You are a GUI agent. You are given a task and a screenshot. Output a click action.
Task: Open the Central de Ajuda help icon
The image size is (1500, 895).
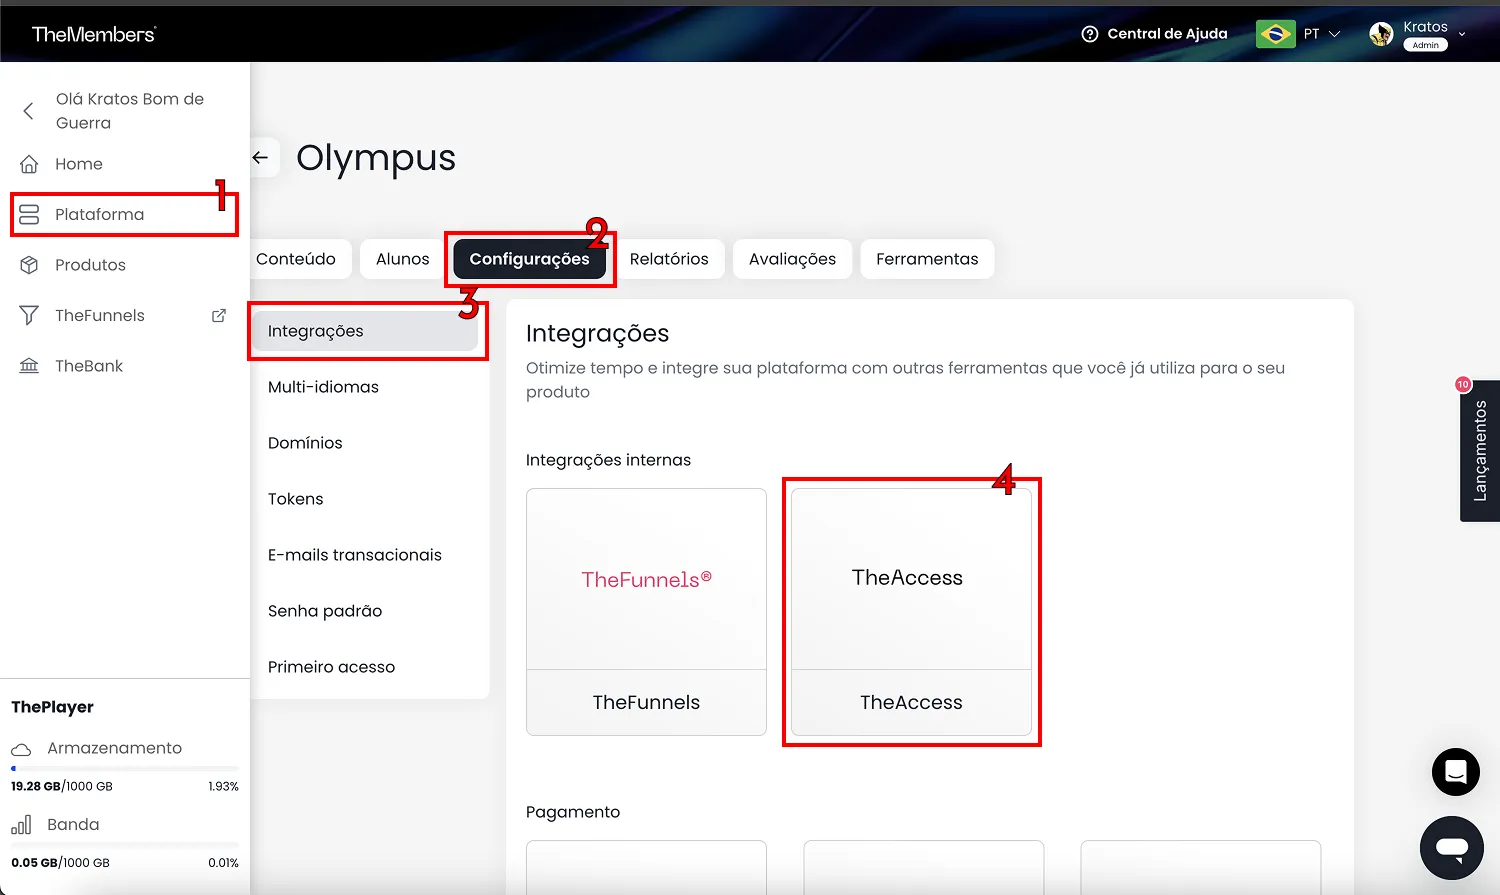(x=1090, y=34)
